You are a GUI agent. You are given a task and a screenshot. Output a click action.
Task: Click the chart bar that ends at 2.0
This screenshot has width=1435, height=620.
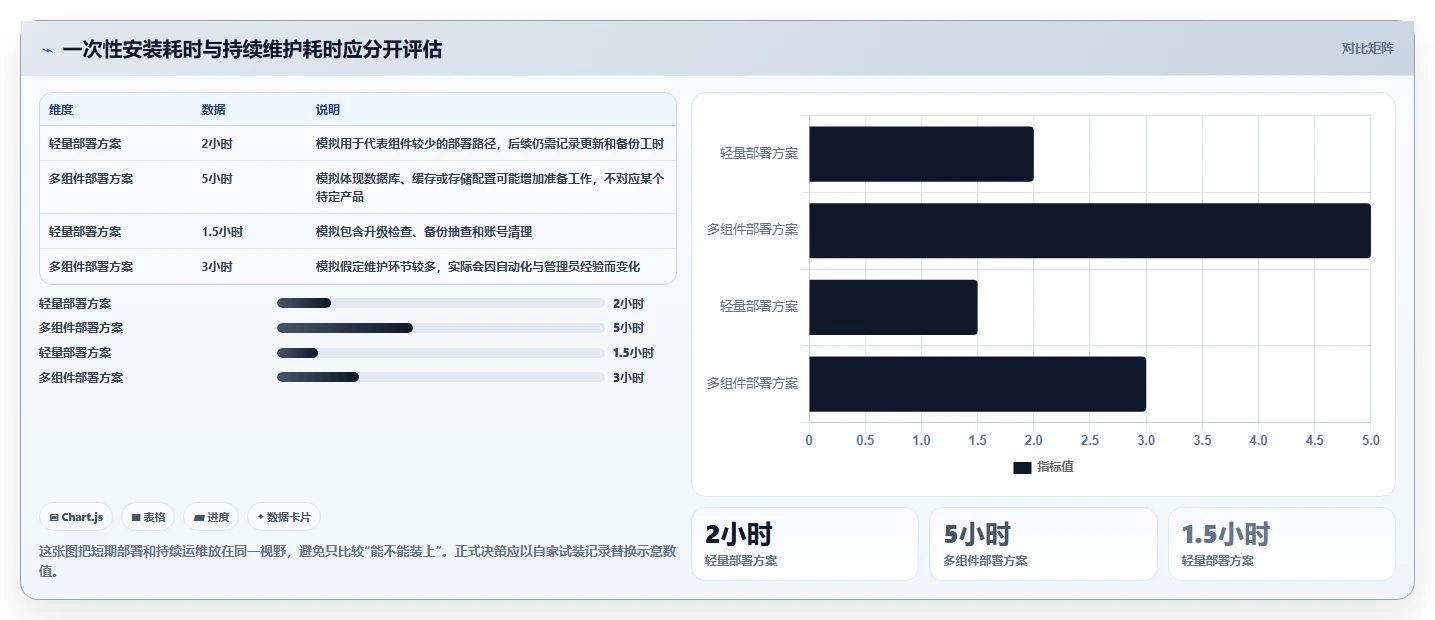tap(921, 154)
